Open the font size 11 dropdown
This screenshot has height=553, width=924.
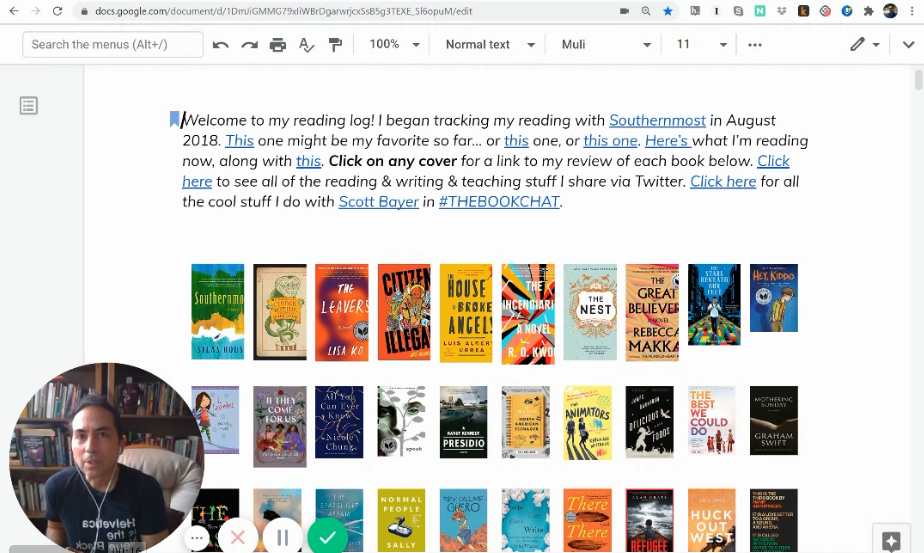coord(701,45)
